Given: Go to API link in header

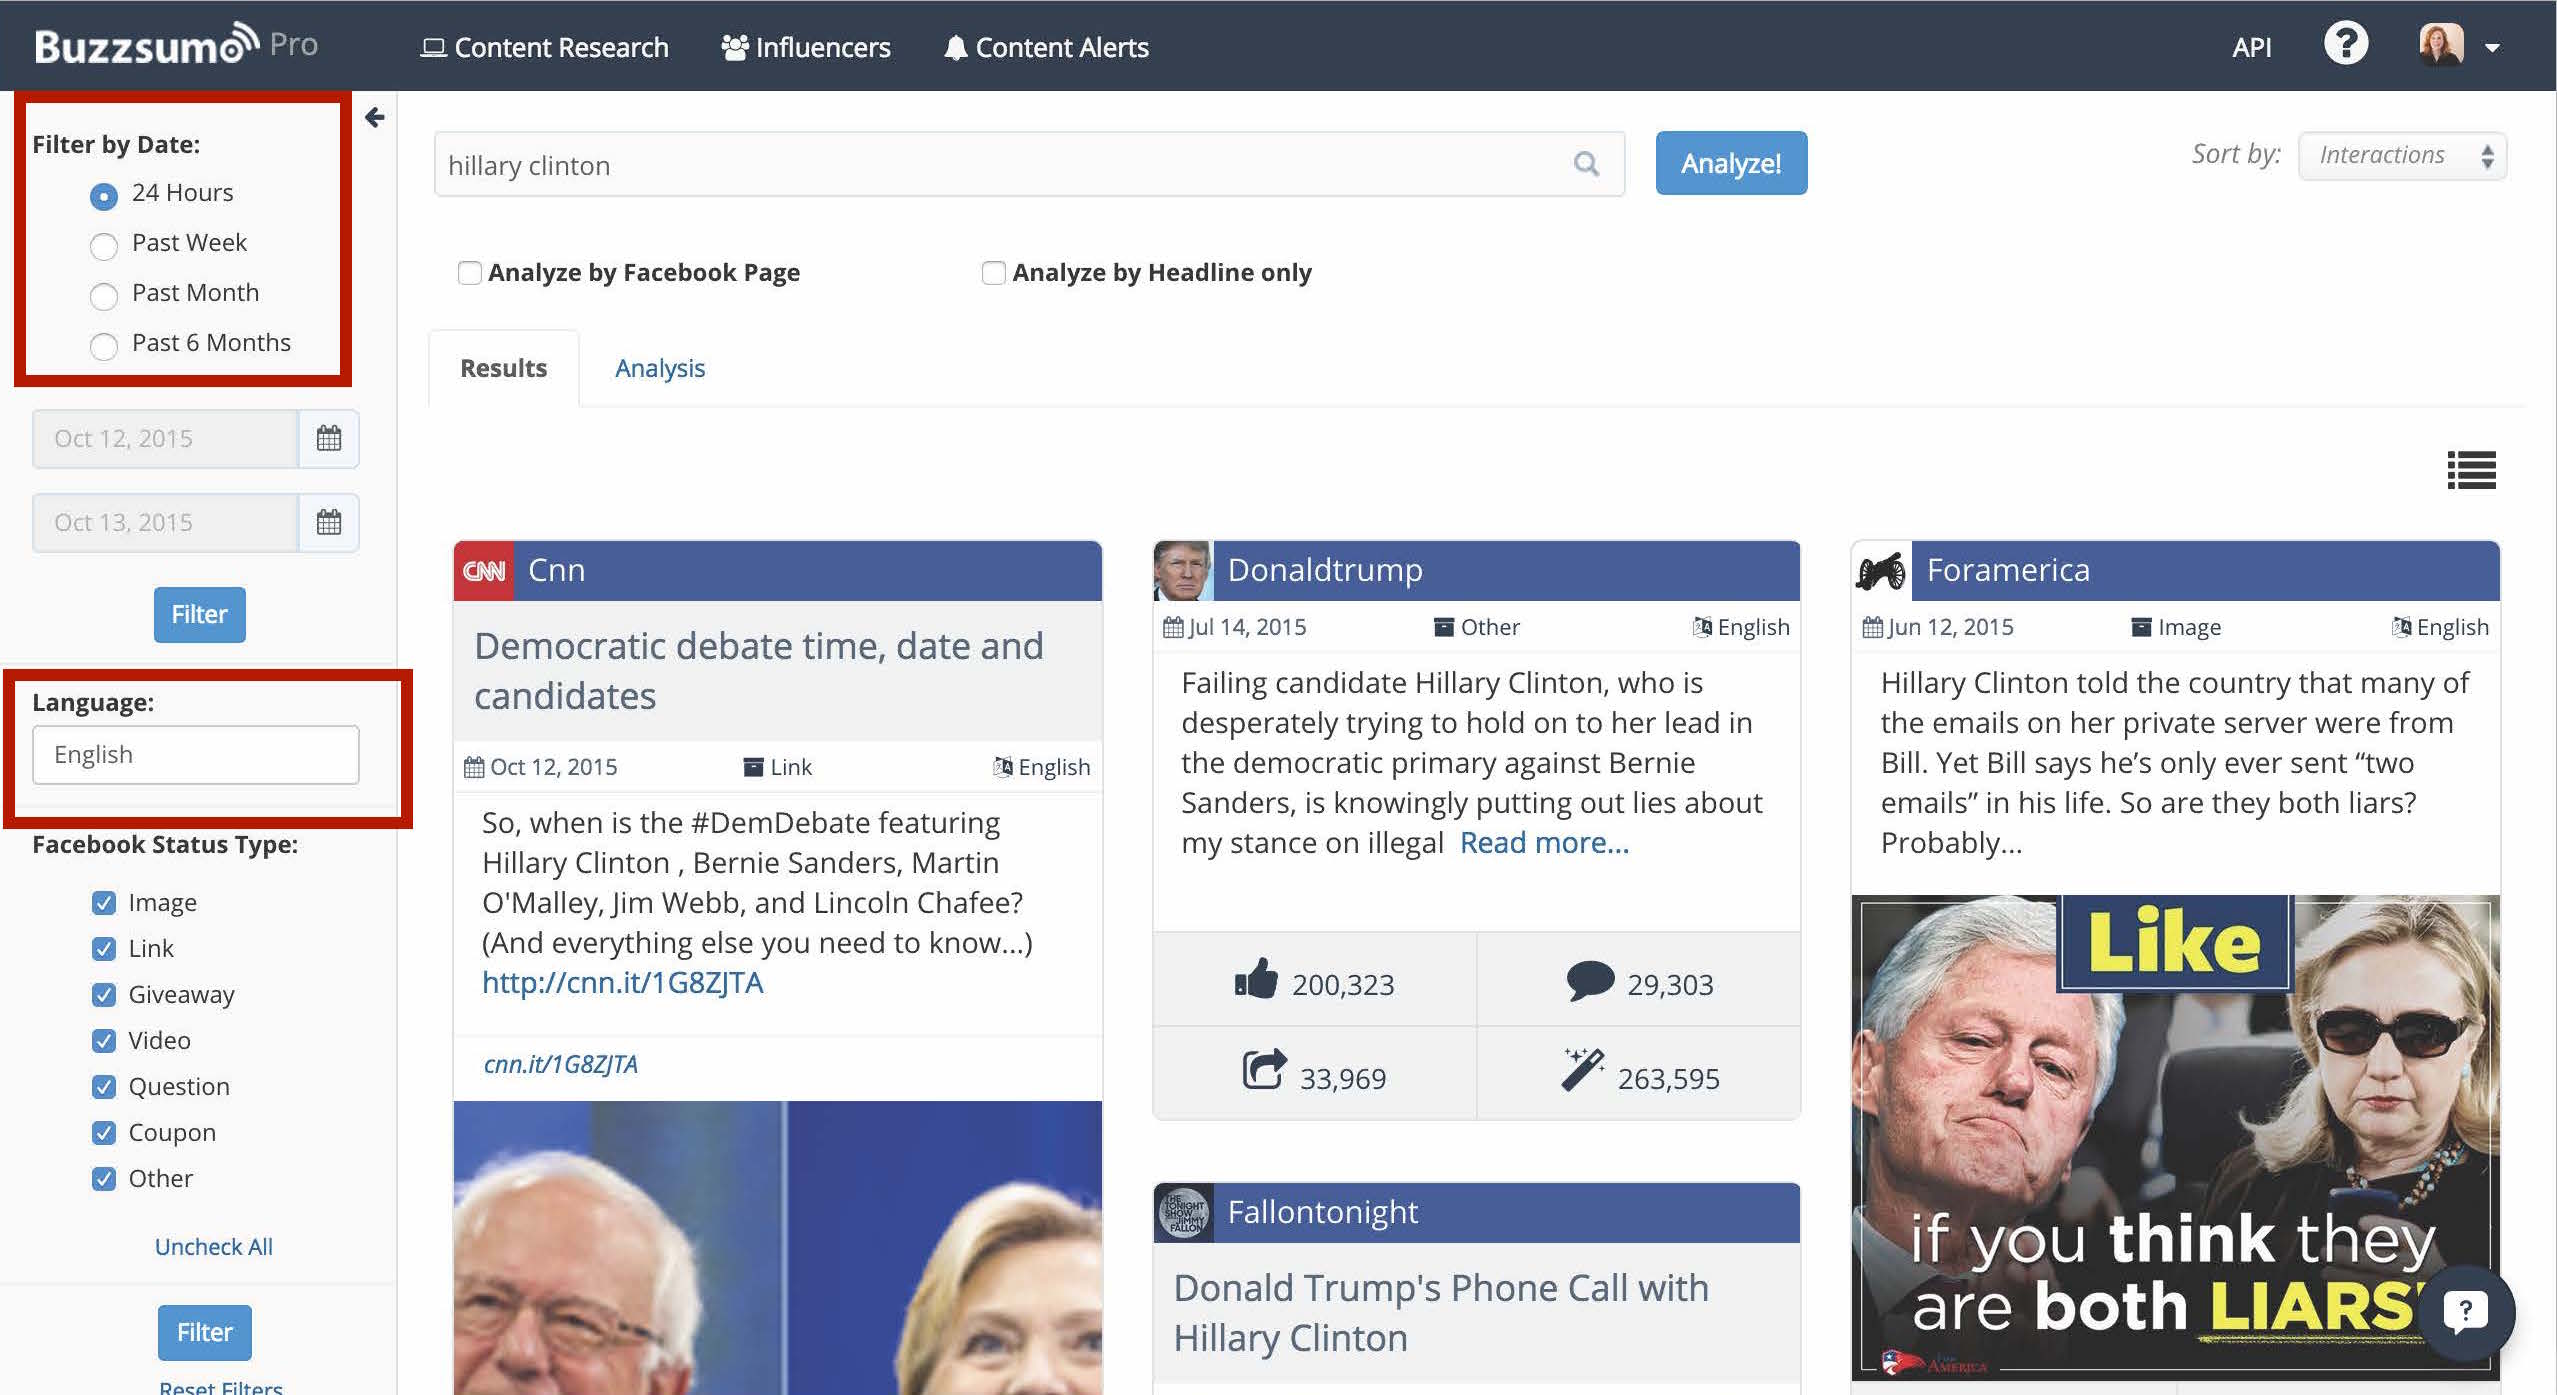Looking at the screenshot, I should click(2251, 47).
